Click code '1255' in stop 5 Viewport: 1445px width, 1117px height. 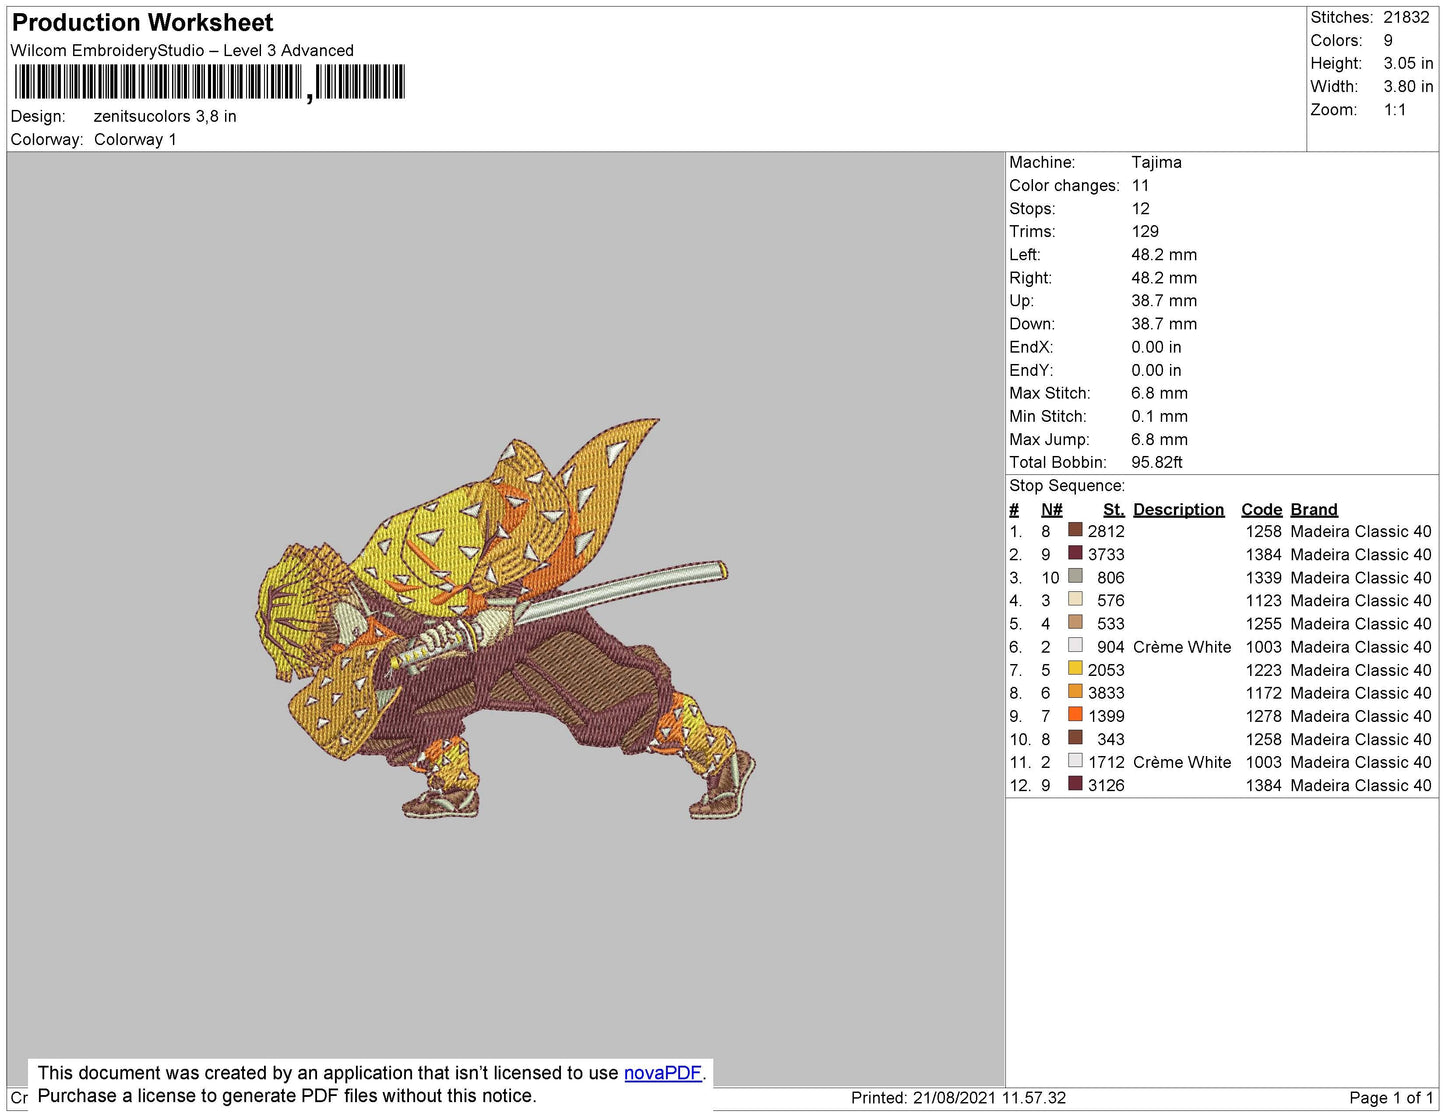(1263, 623)
